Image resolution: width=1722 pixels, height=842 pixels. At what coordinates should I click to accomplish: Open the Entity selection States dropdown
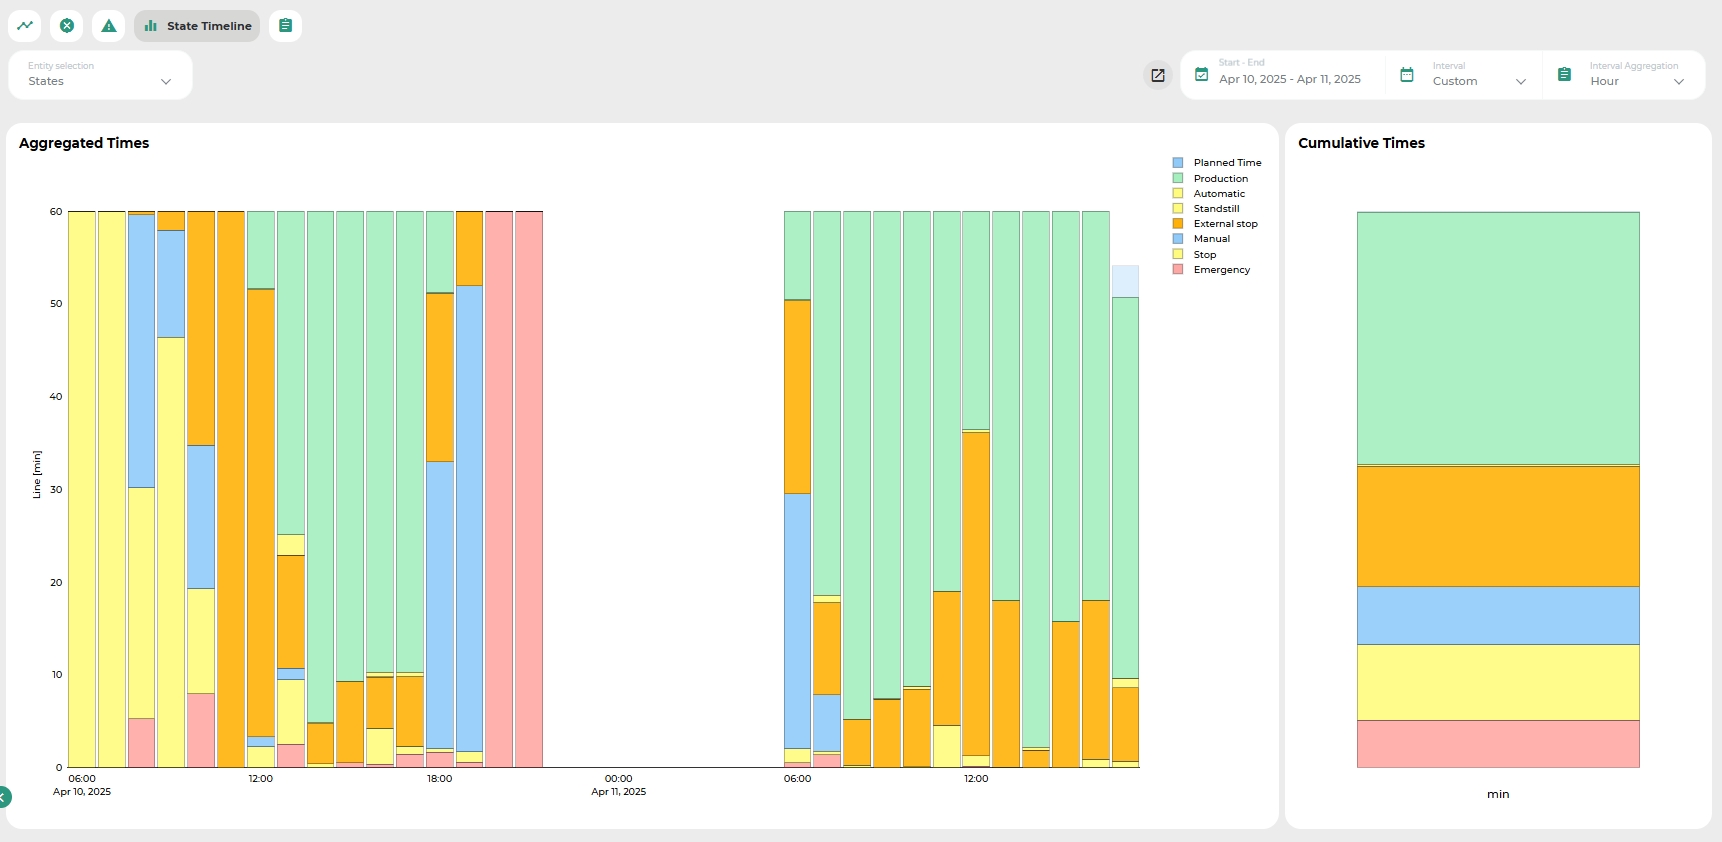click(x=100, y=76)
